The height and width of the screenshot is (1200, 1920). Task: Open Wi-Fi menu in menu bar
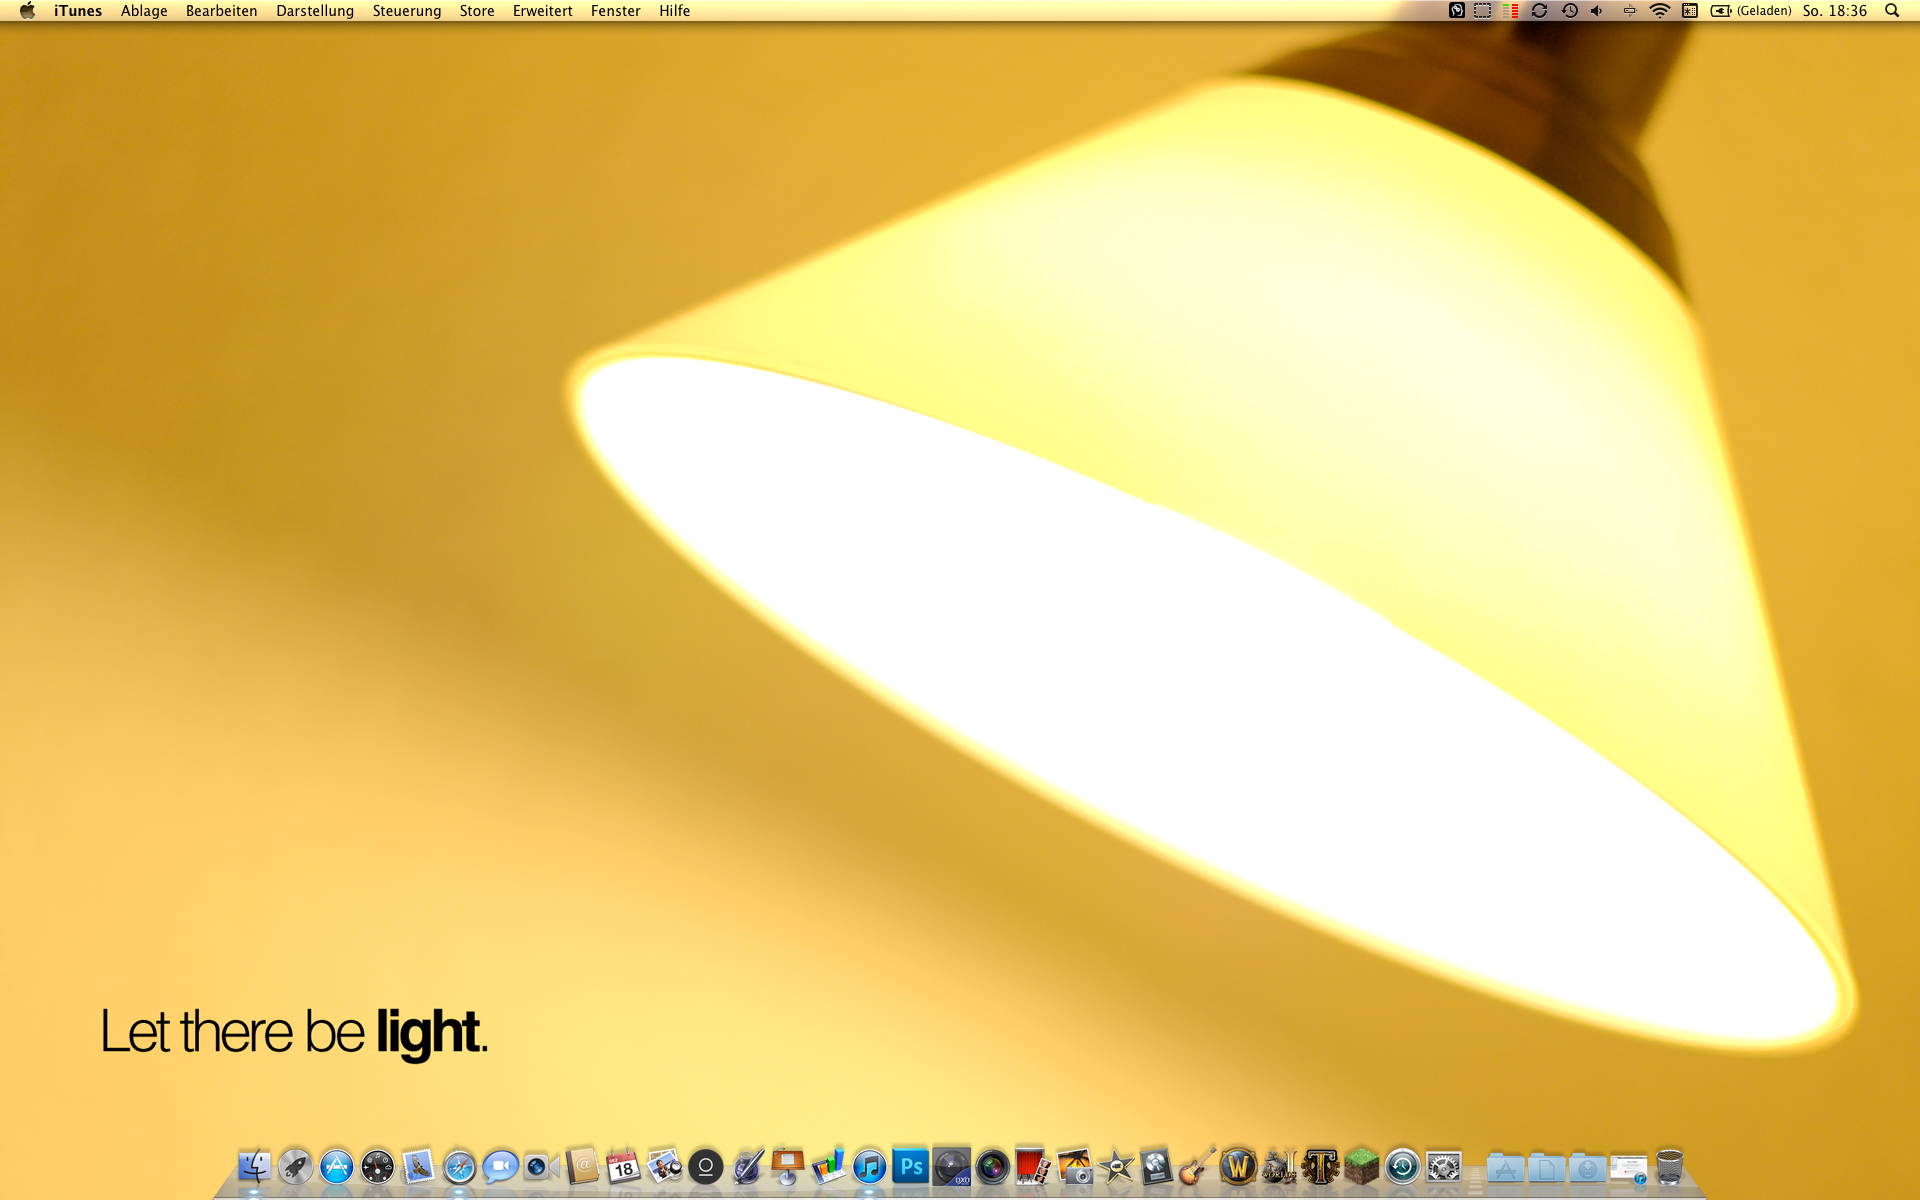pos(1660,11)
